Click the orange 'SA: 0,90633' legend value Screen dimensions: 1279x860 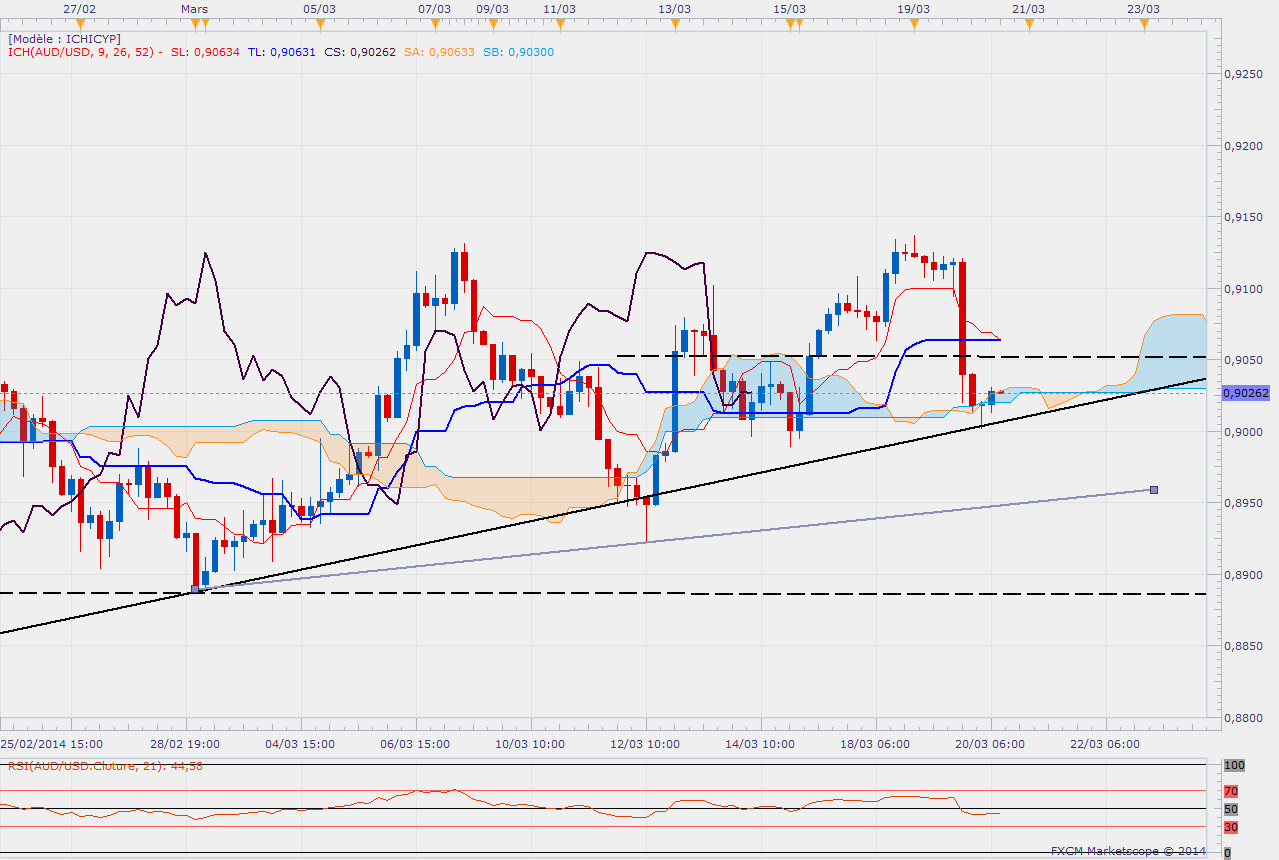click(x=438, y=53)
